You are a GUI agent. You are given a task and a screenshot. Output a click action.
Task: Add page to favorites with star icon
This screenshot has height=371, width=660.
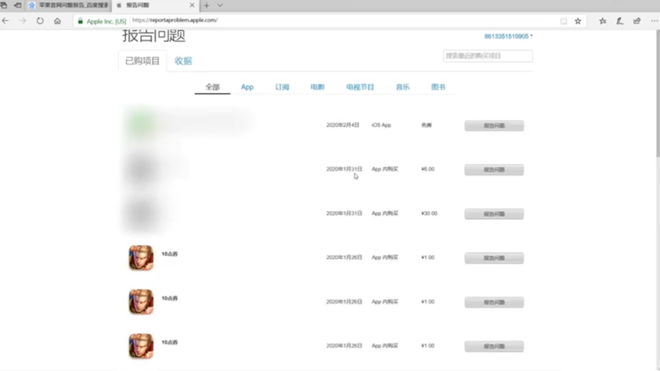(x=578, y=21)
